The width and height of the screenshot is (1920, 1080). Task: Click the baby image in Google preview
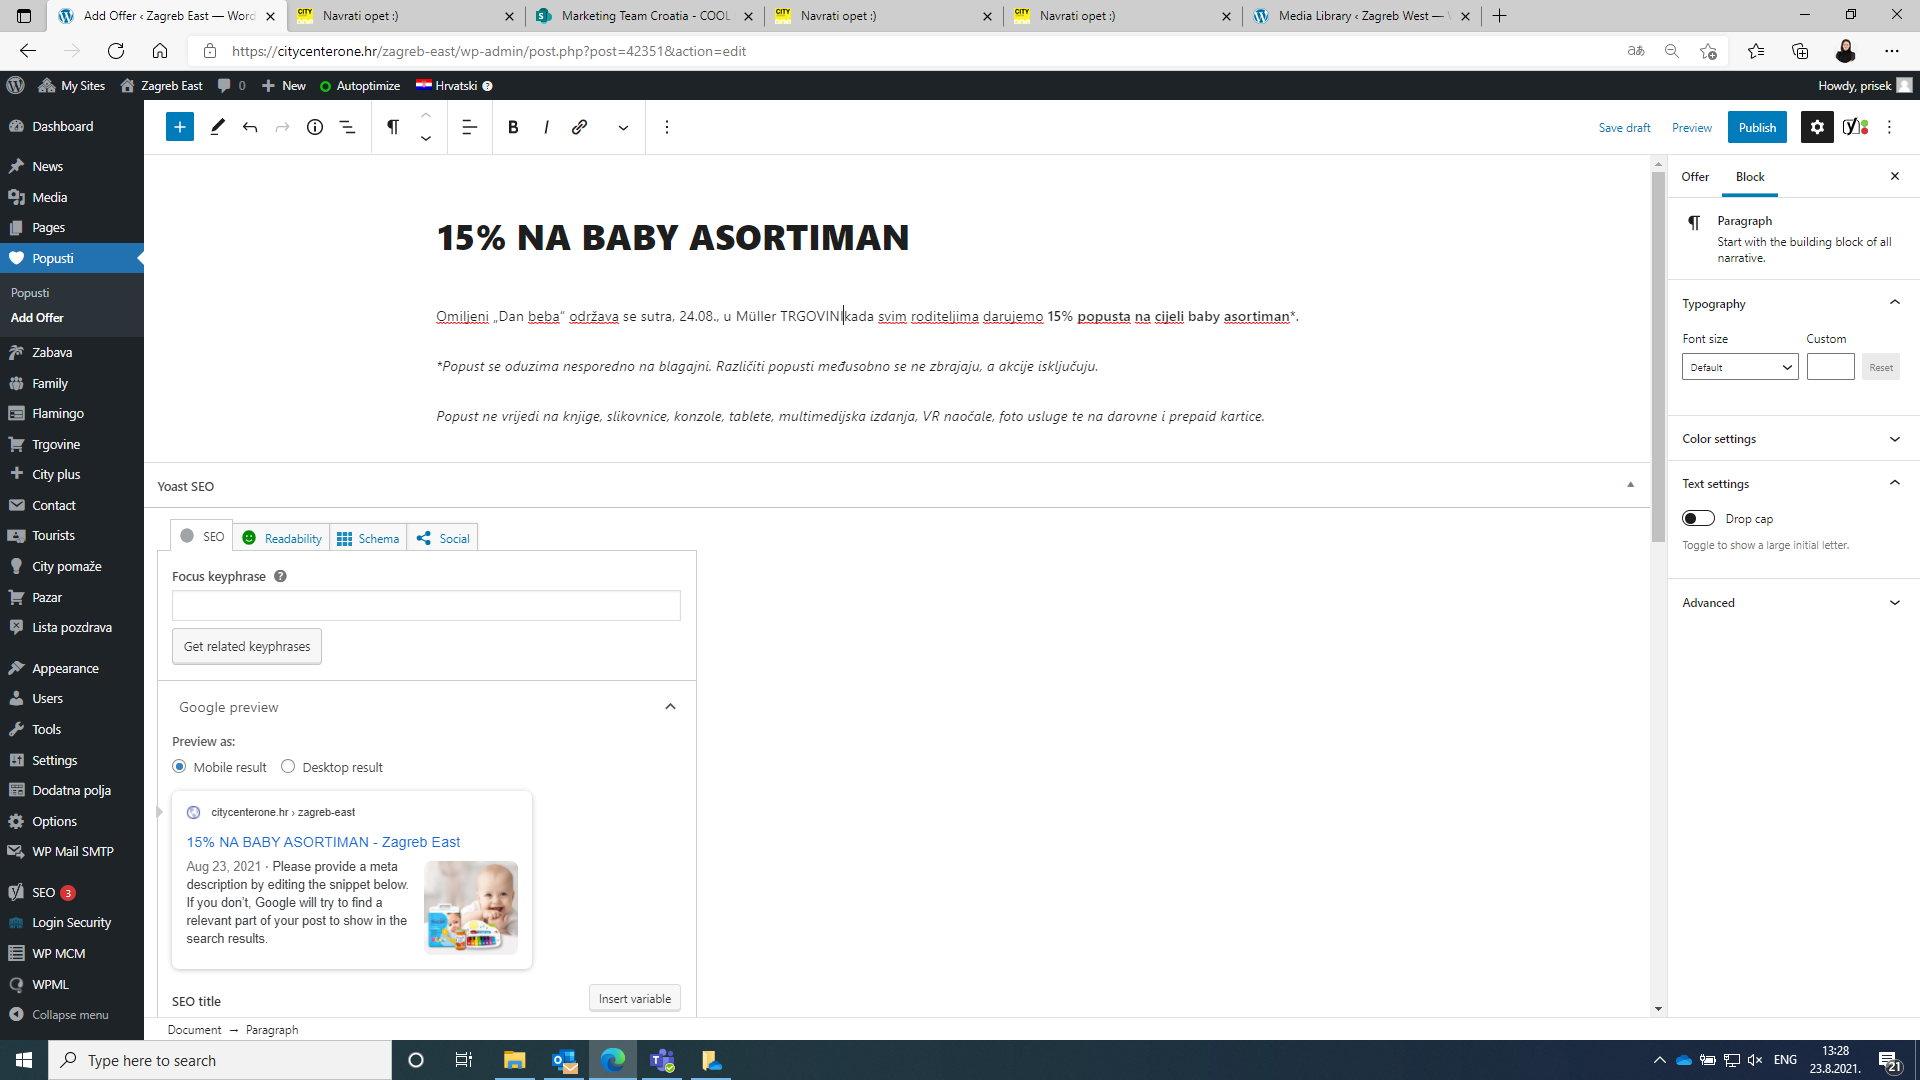pos(471,907)
